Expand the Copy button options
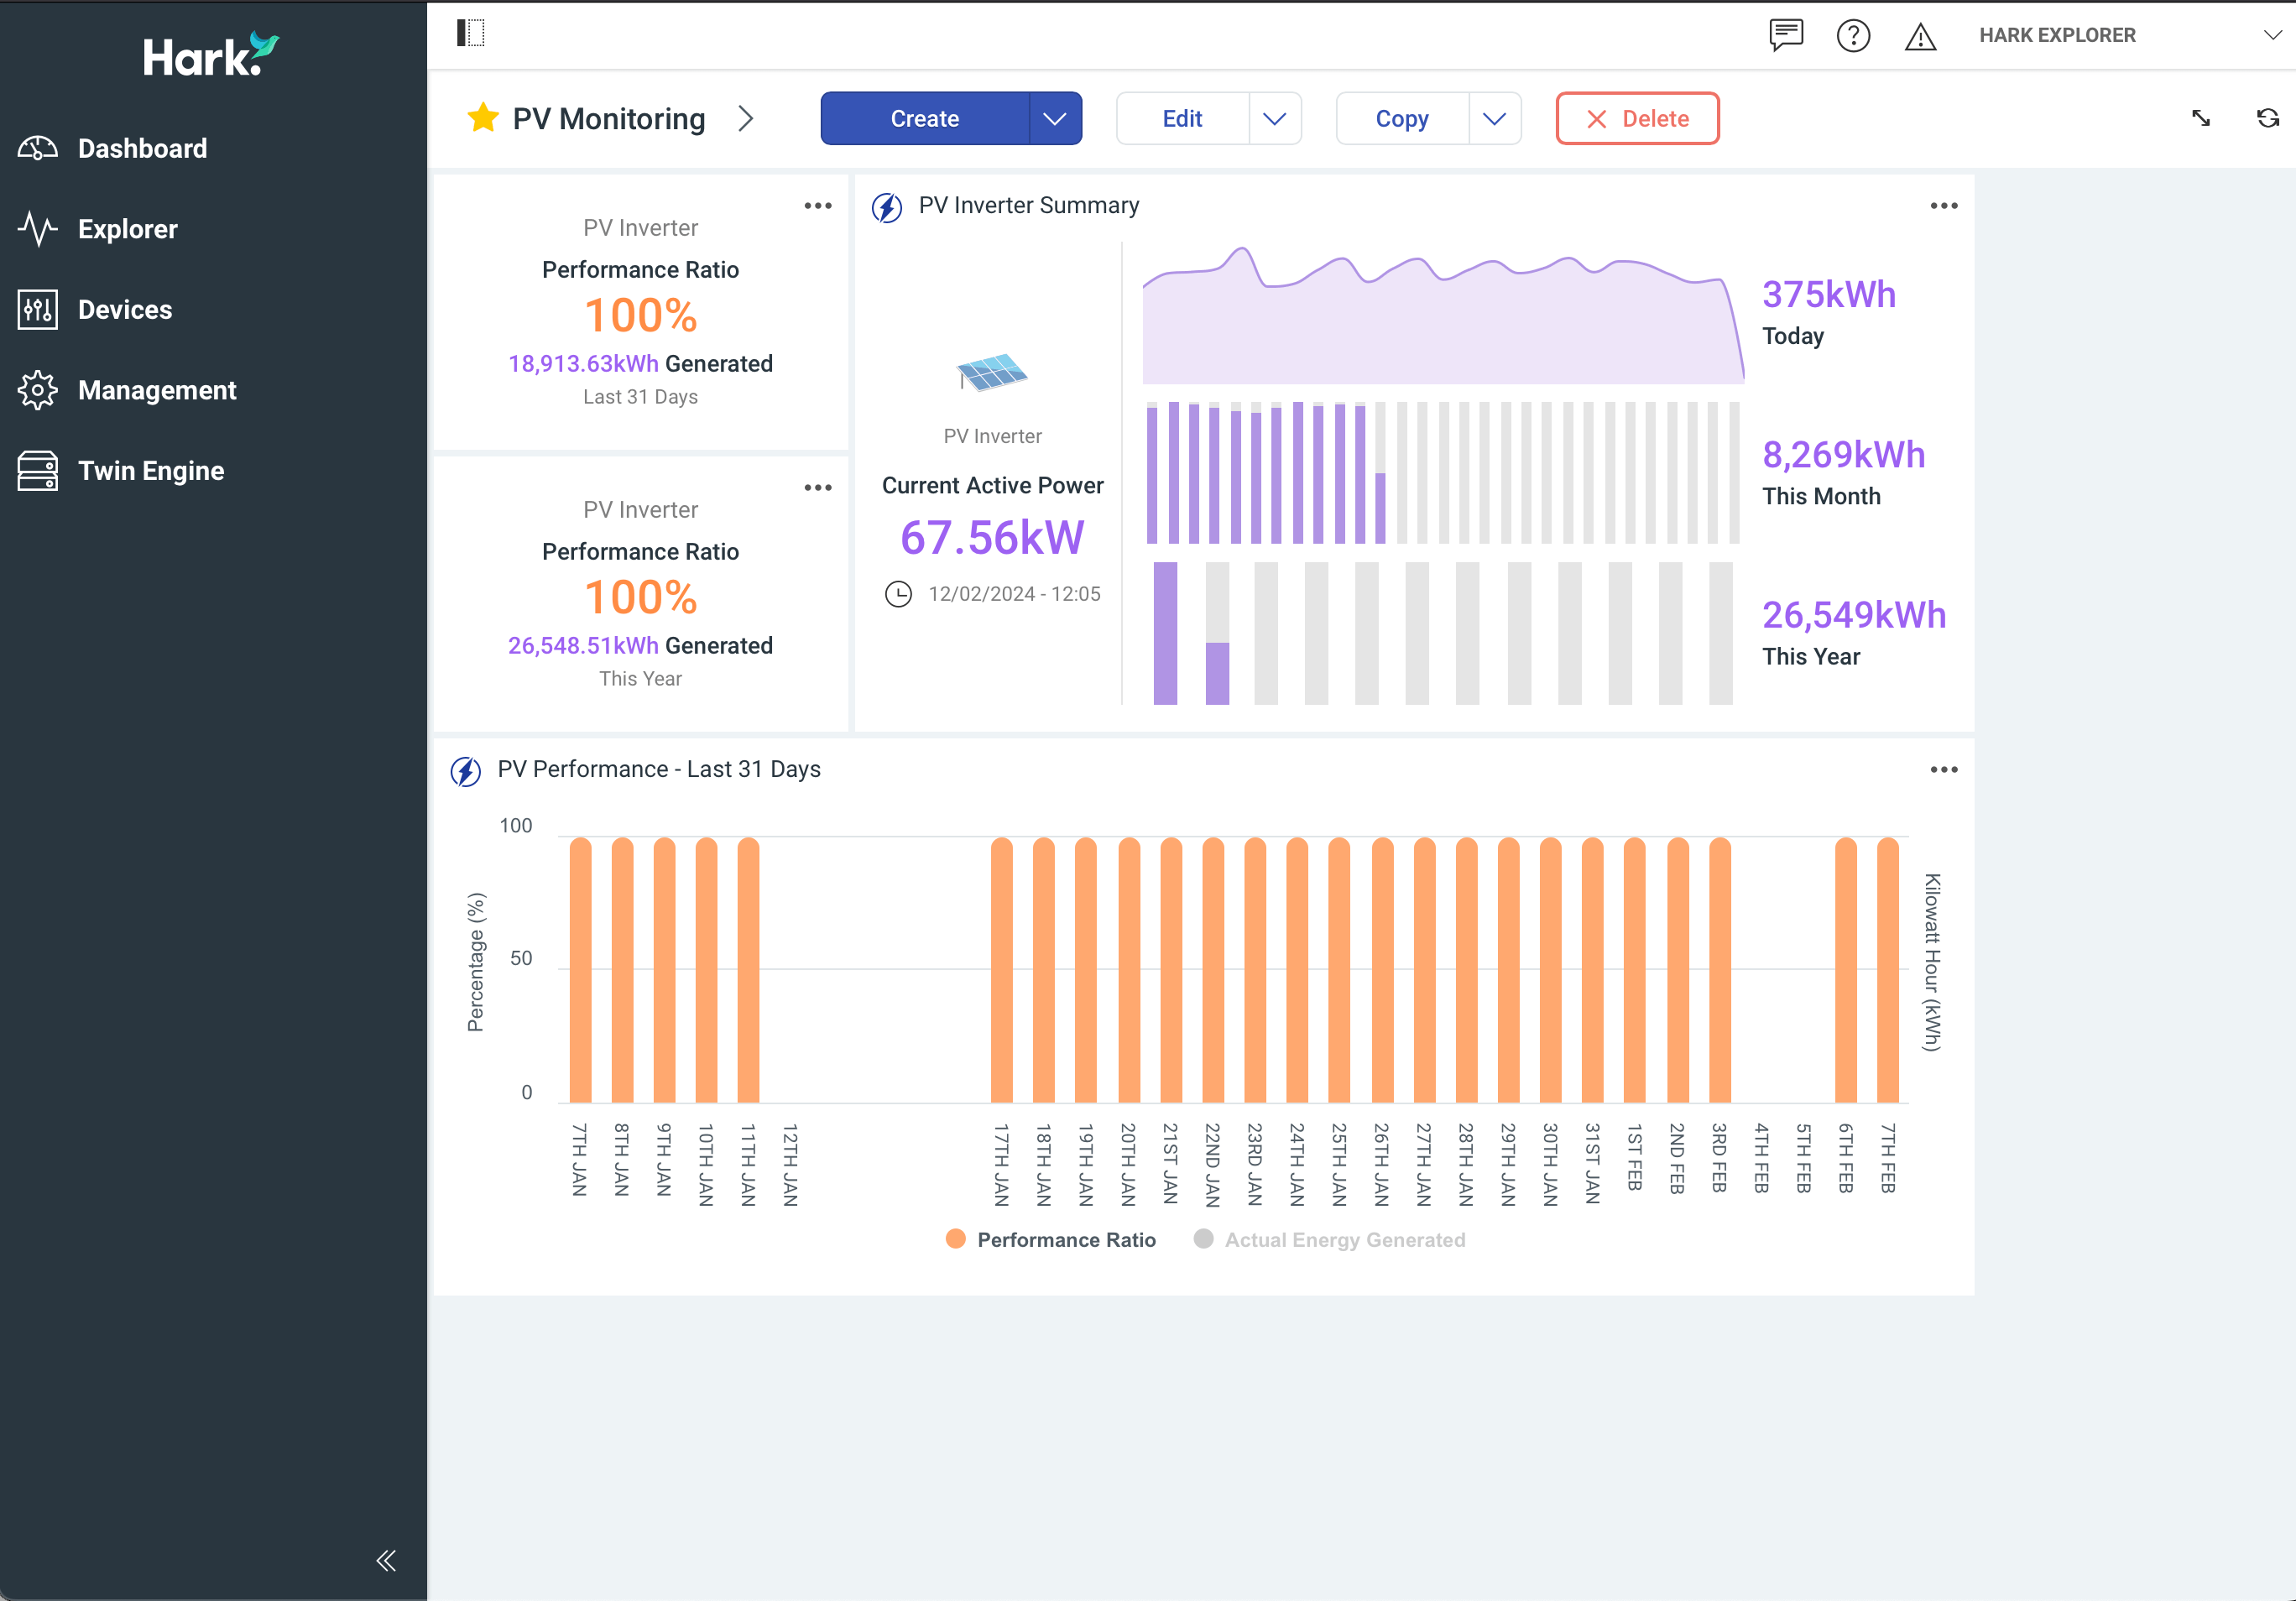 1494,118
